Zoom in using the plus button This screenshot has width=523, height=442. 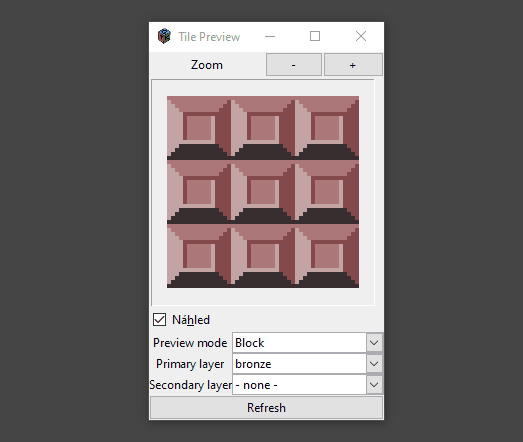[353, 65]
